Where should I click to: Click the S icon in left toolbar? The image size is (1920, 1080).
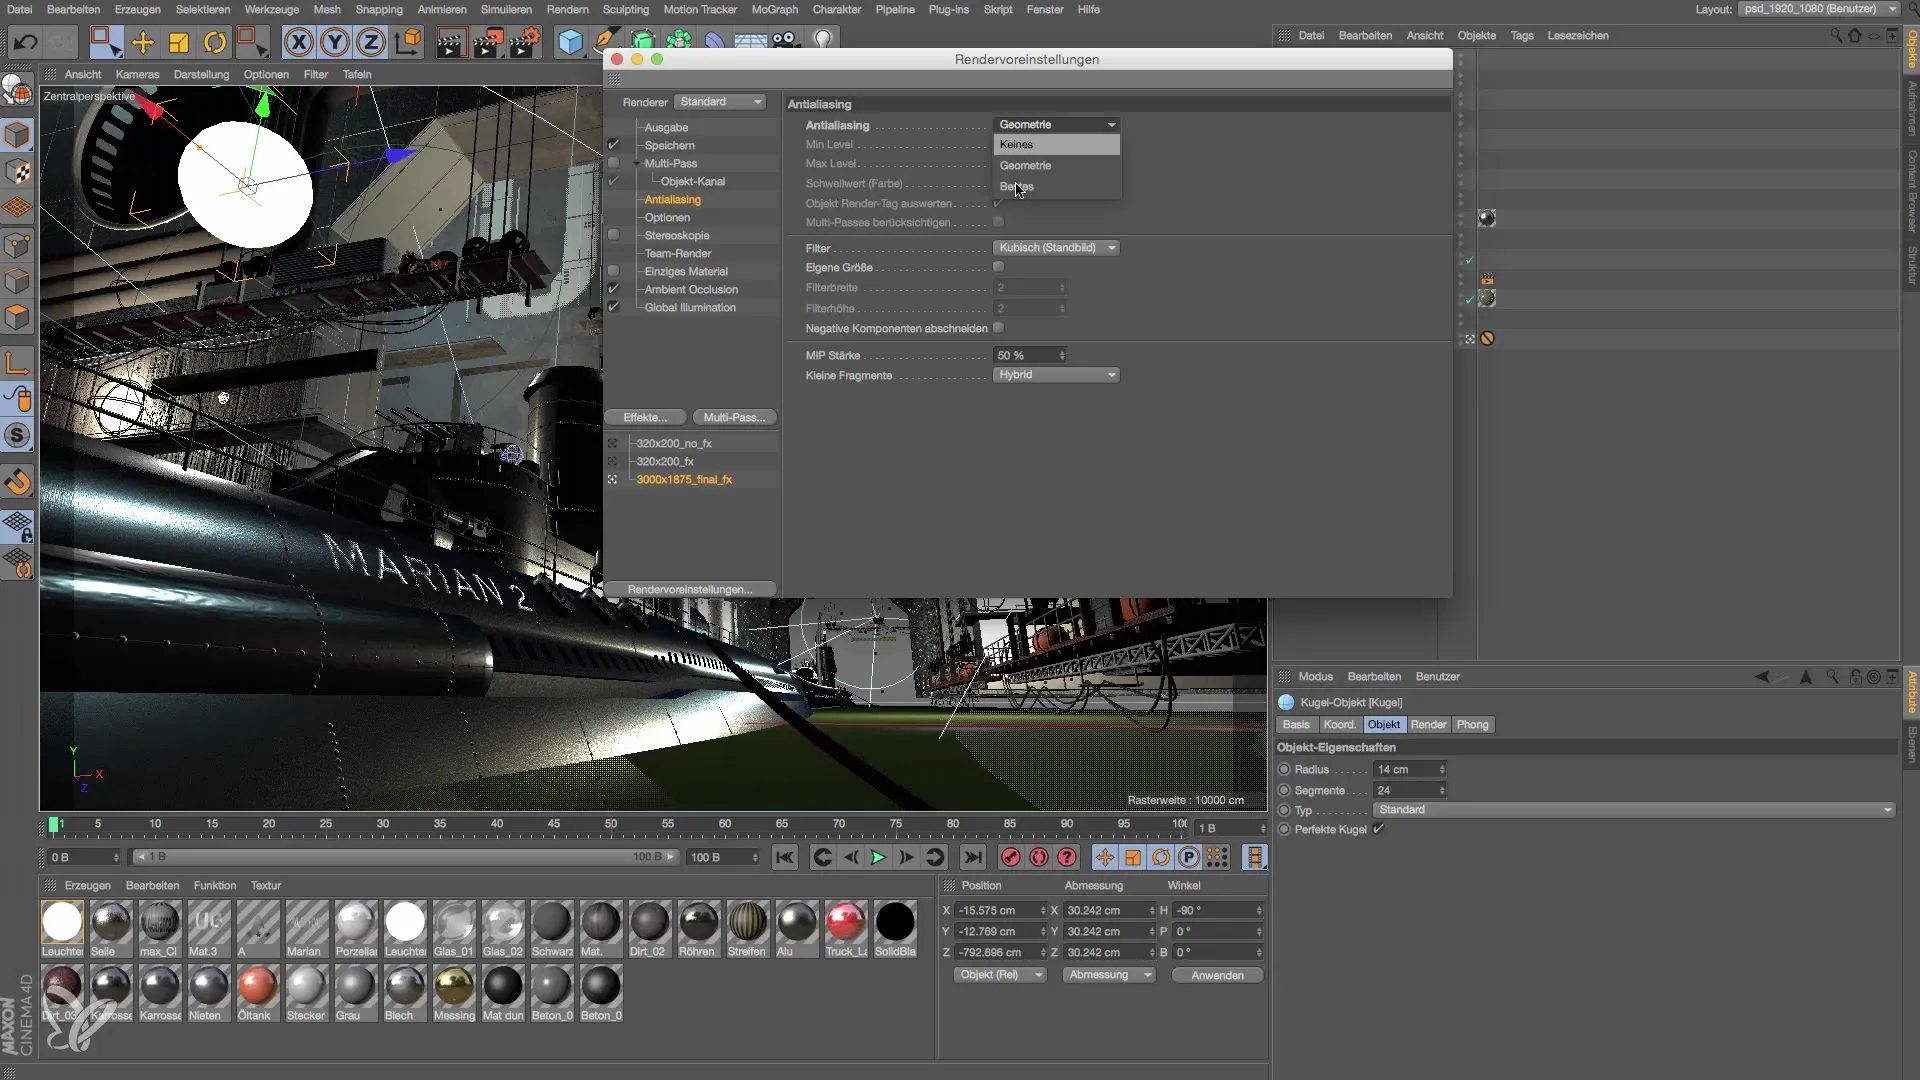coord(18,435)
